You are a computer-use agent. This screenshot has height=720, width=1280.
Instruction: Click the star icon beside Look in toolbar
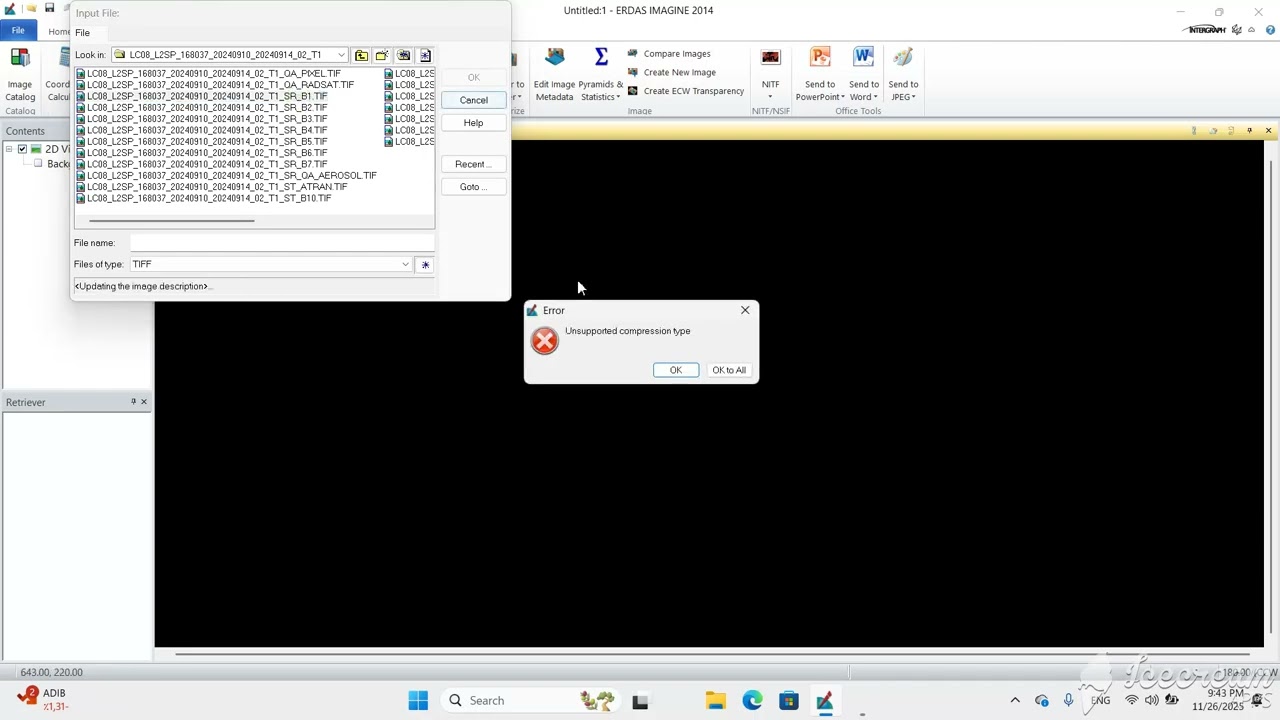click(425, 55)
